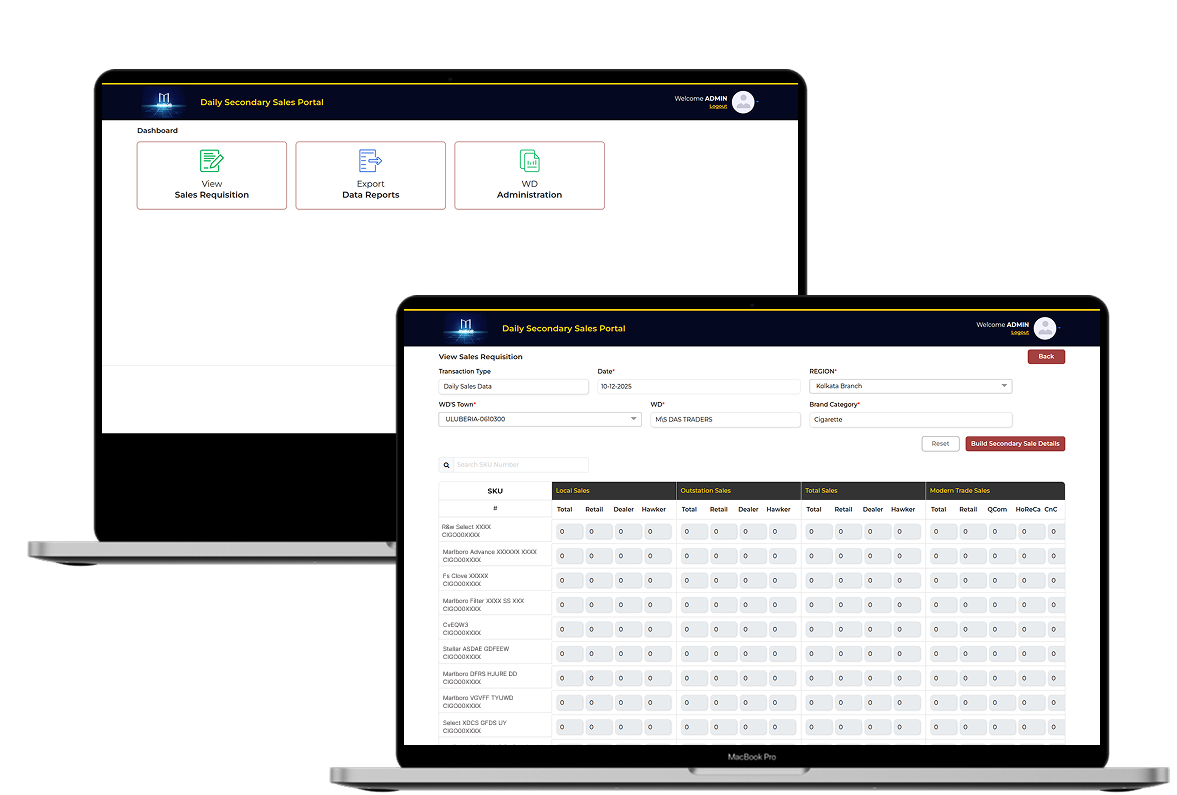The image size is (1177, 795).
Task: Click the Outstation Sales column group header
Action: point(739,491)
